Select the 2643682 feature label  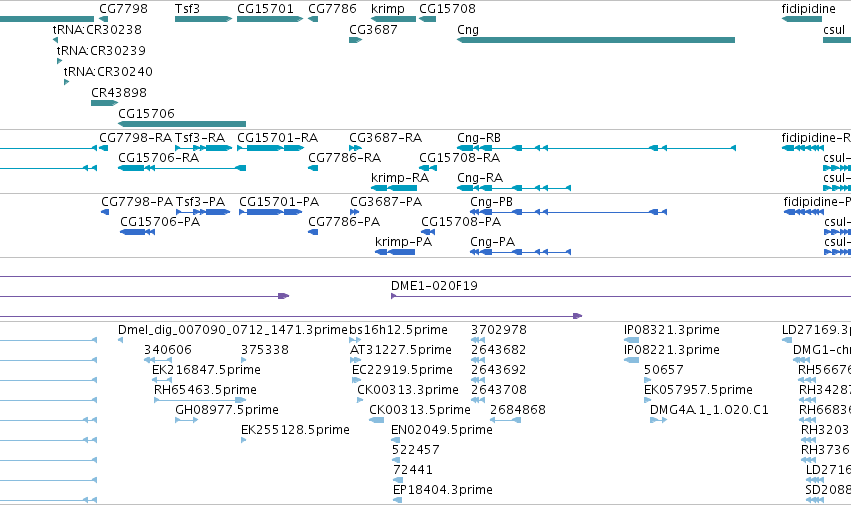point(499,350)
